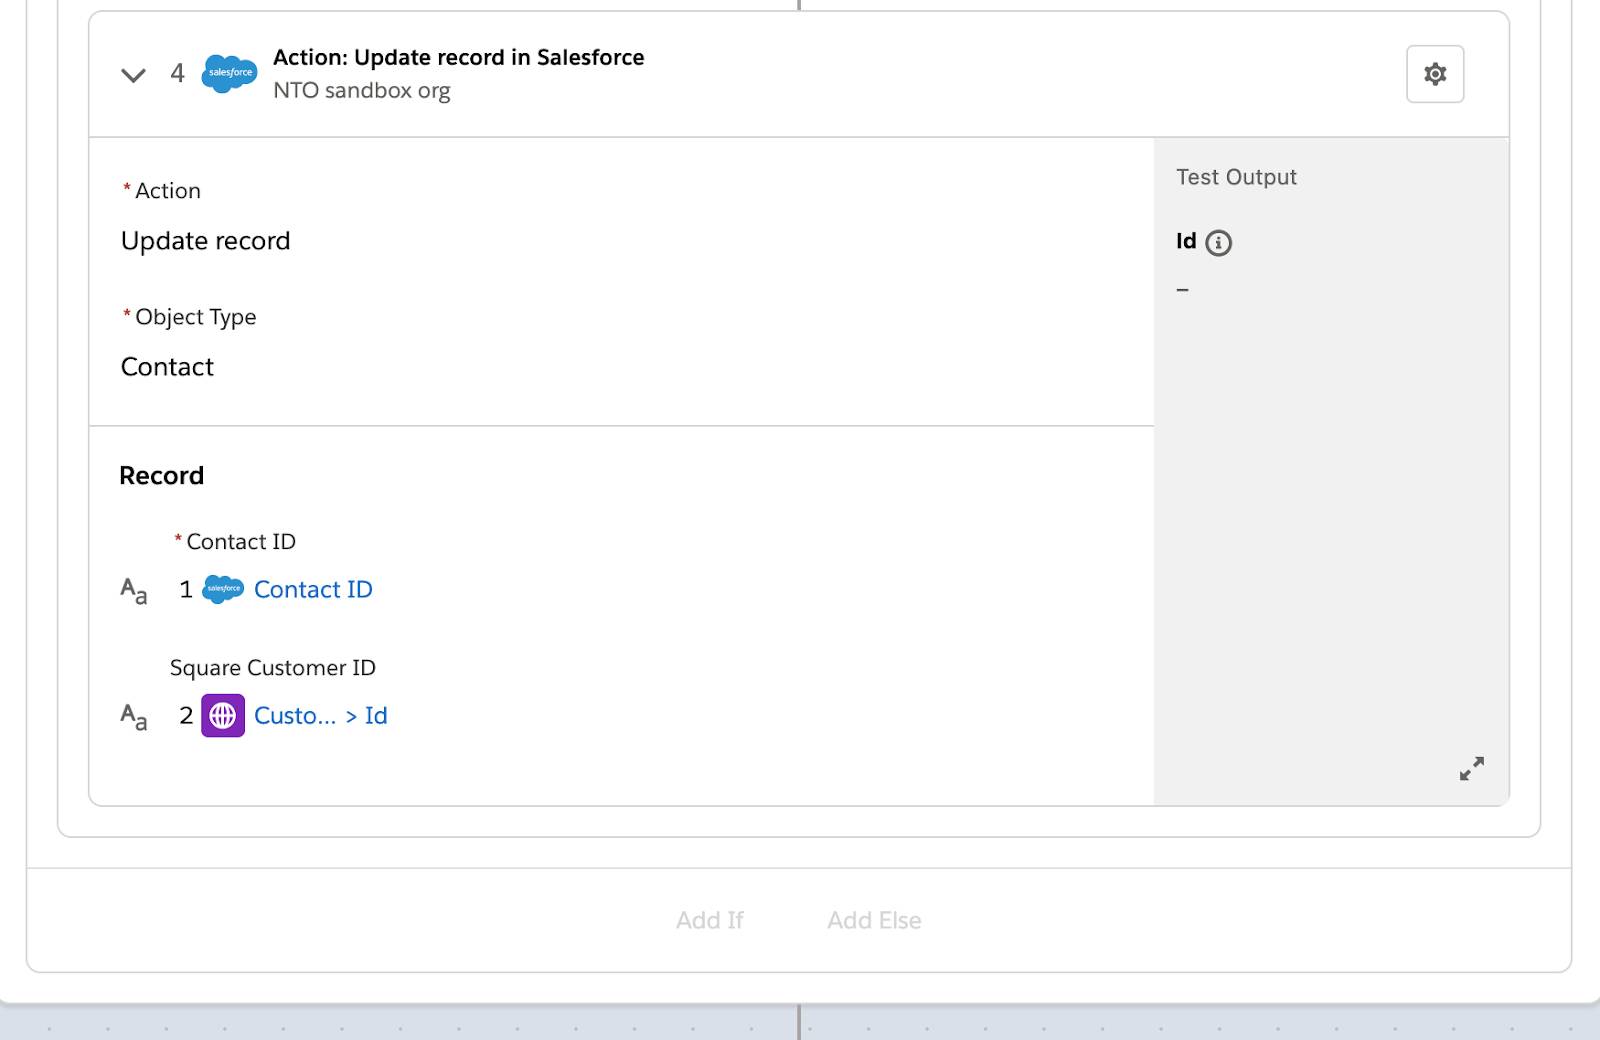Click the Salesforce icon in Contact ID pill
Screen dimensions: 1600x1040
coord(223,589)
